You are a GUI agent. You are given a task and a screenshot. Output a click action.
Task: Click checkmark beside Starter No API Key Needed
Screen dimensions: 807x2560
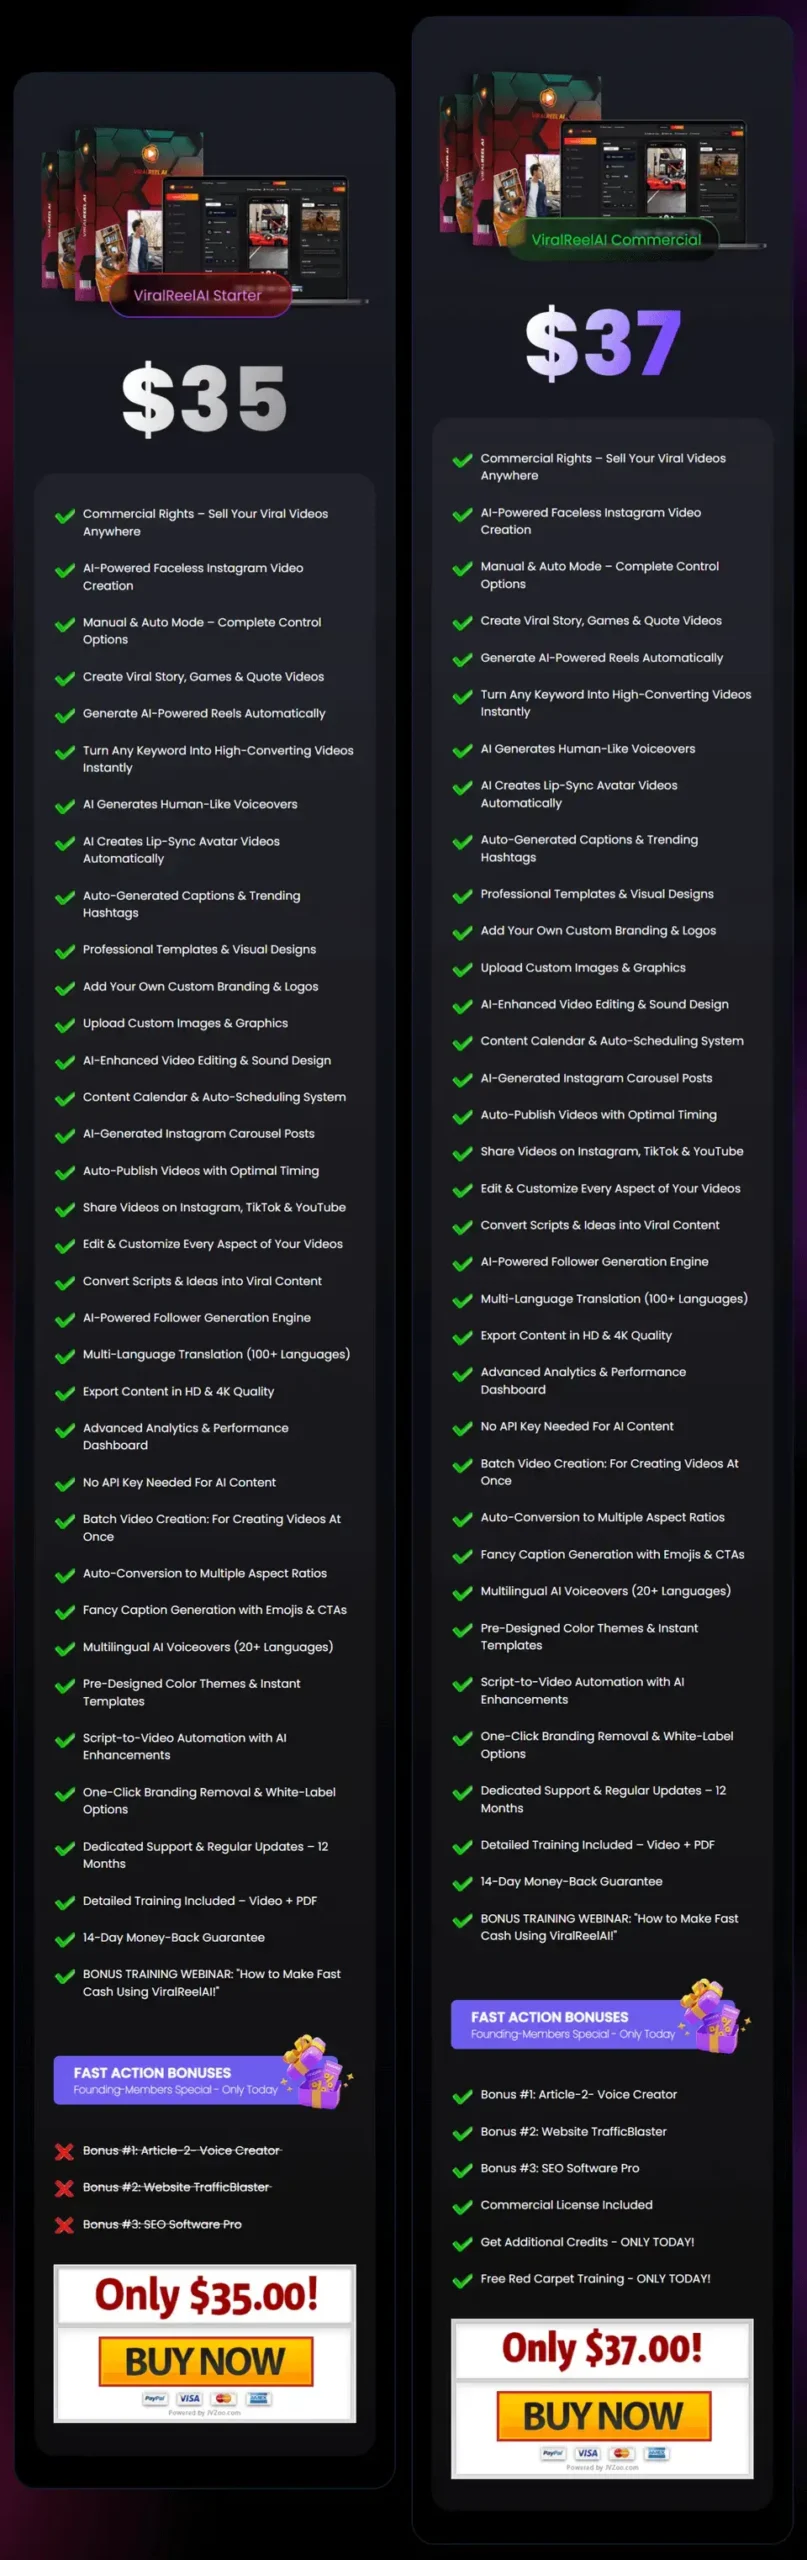[65, 1484]
